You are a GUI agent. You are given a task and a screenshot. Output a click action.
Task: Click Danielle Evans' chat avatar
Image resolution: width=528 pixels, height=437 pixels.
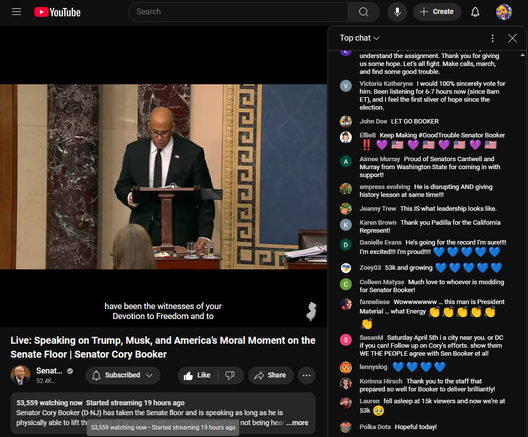pyautogui.click(x=346, y=244)
